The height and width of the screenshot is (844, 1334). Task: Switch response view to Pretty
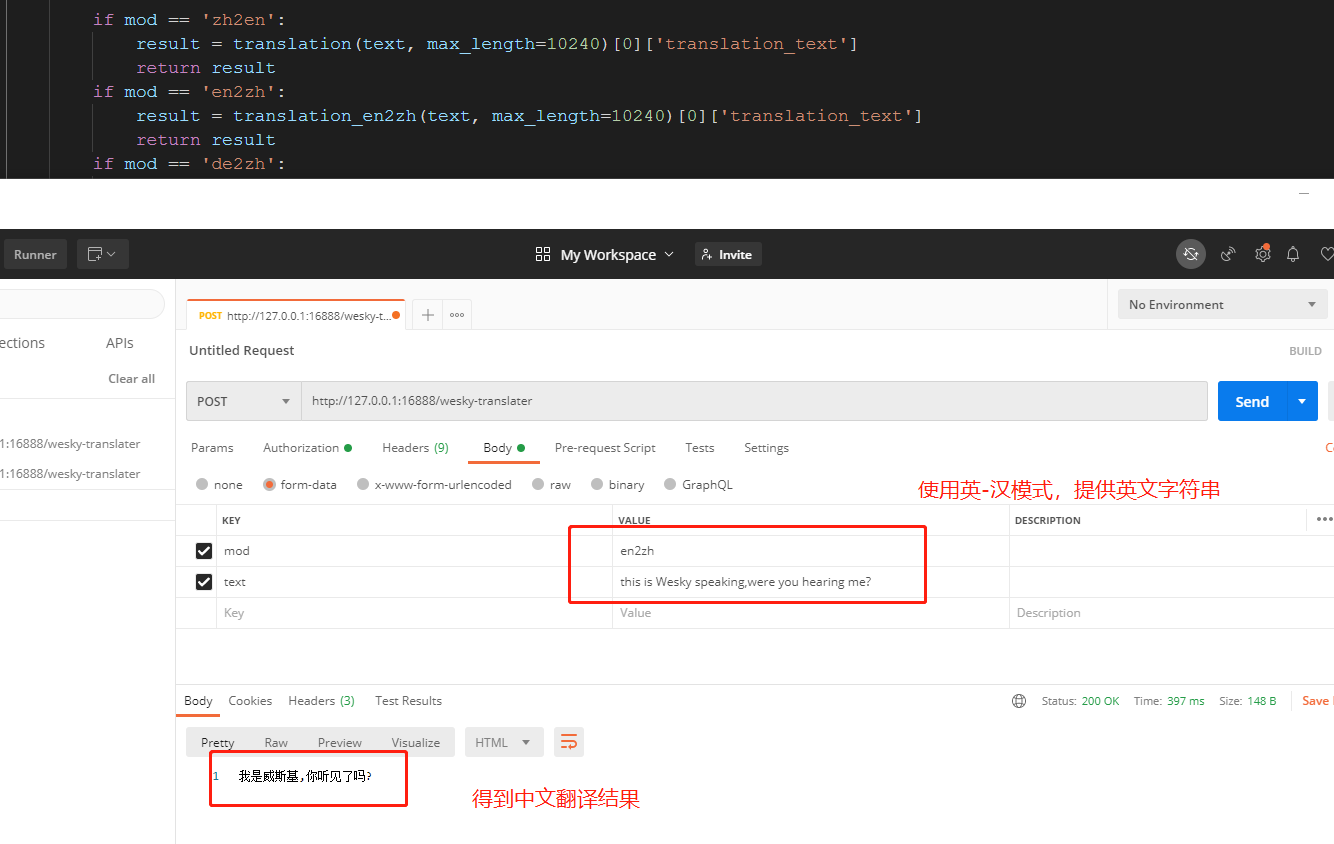coord(217,742)
